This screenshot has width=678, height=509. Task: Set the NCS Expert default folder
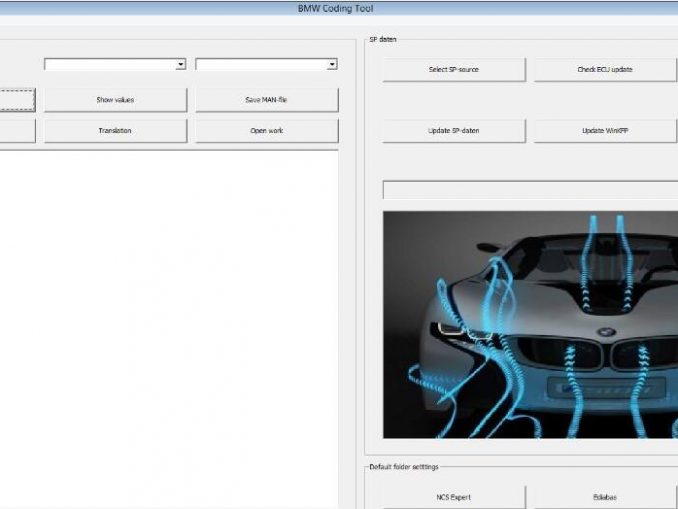pyautogui.click(x=454, y=497)
